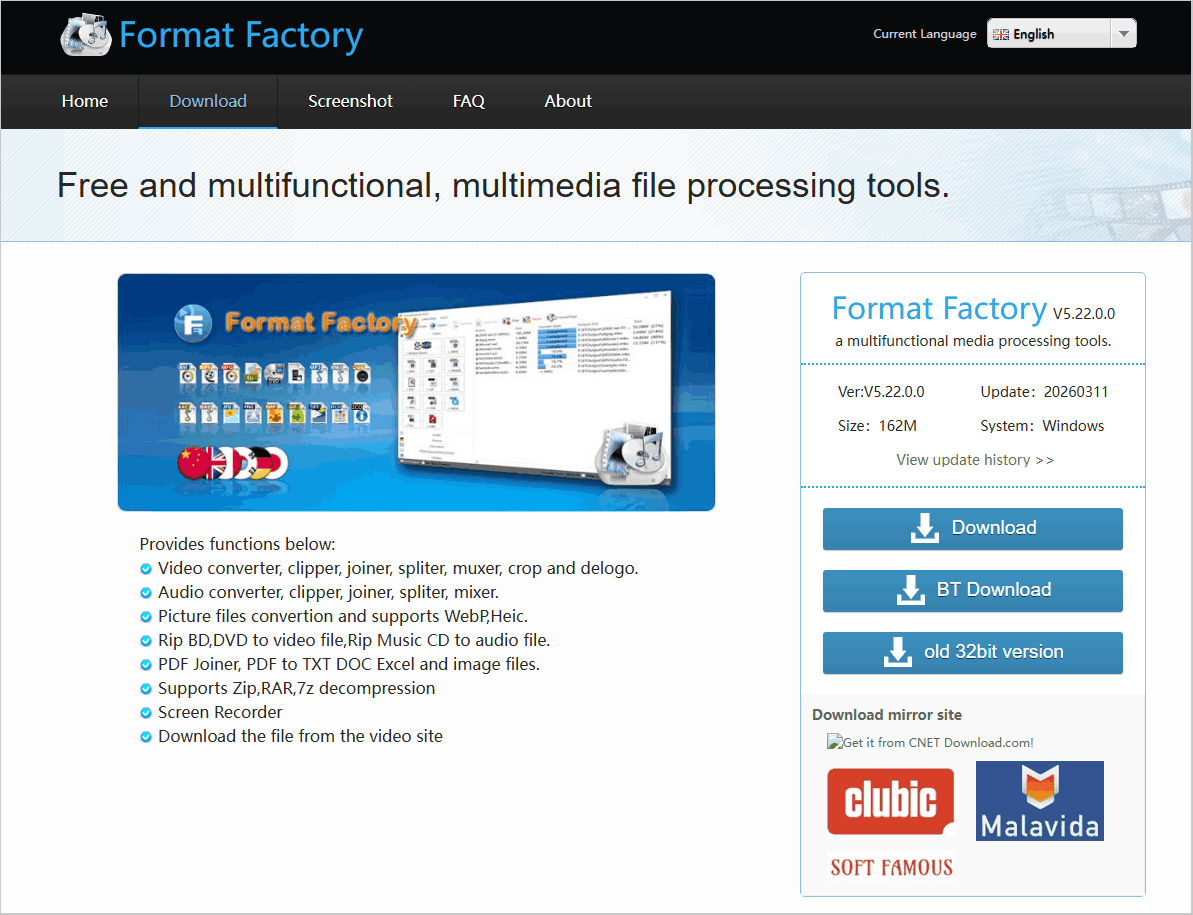Click the Free and multifunctional headline text
This screenshot has height=915, width=1193.
(504, 186)
